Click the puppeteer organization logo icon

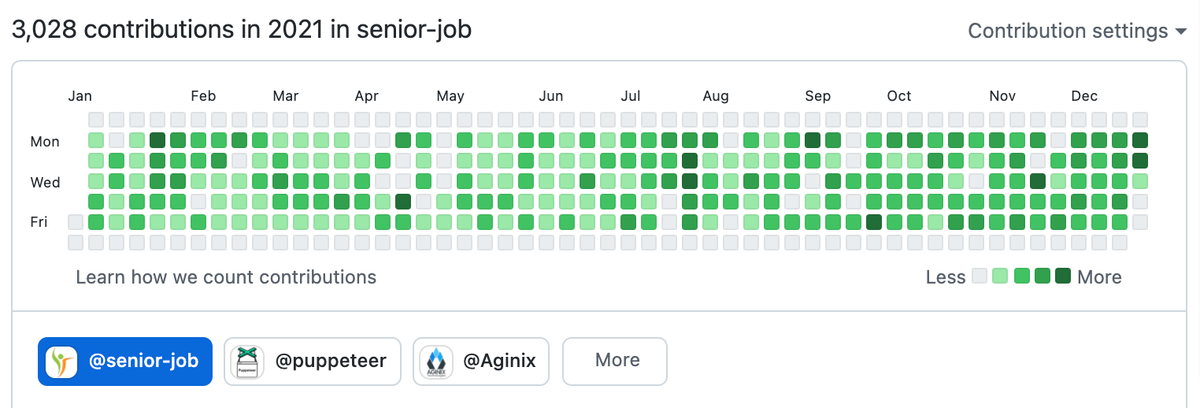click(x=246, y=361)
